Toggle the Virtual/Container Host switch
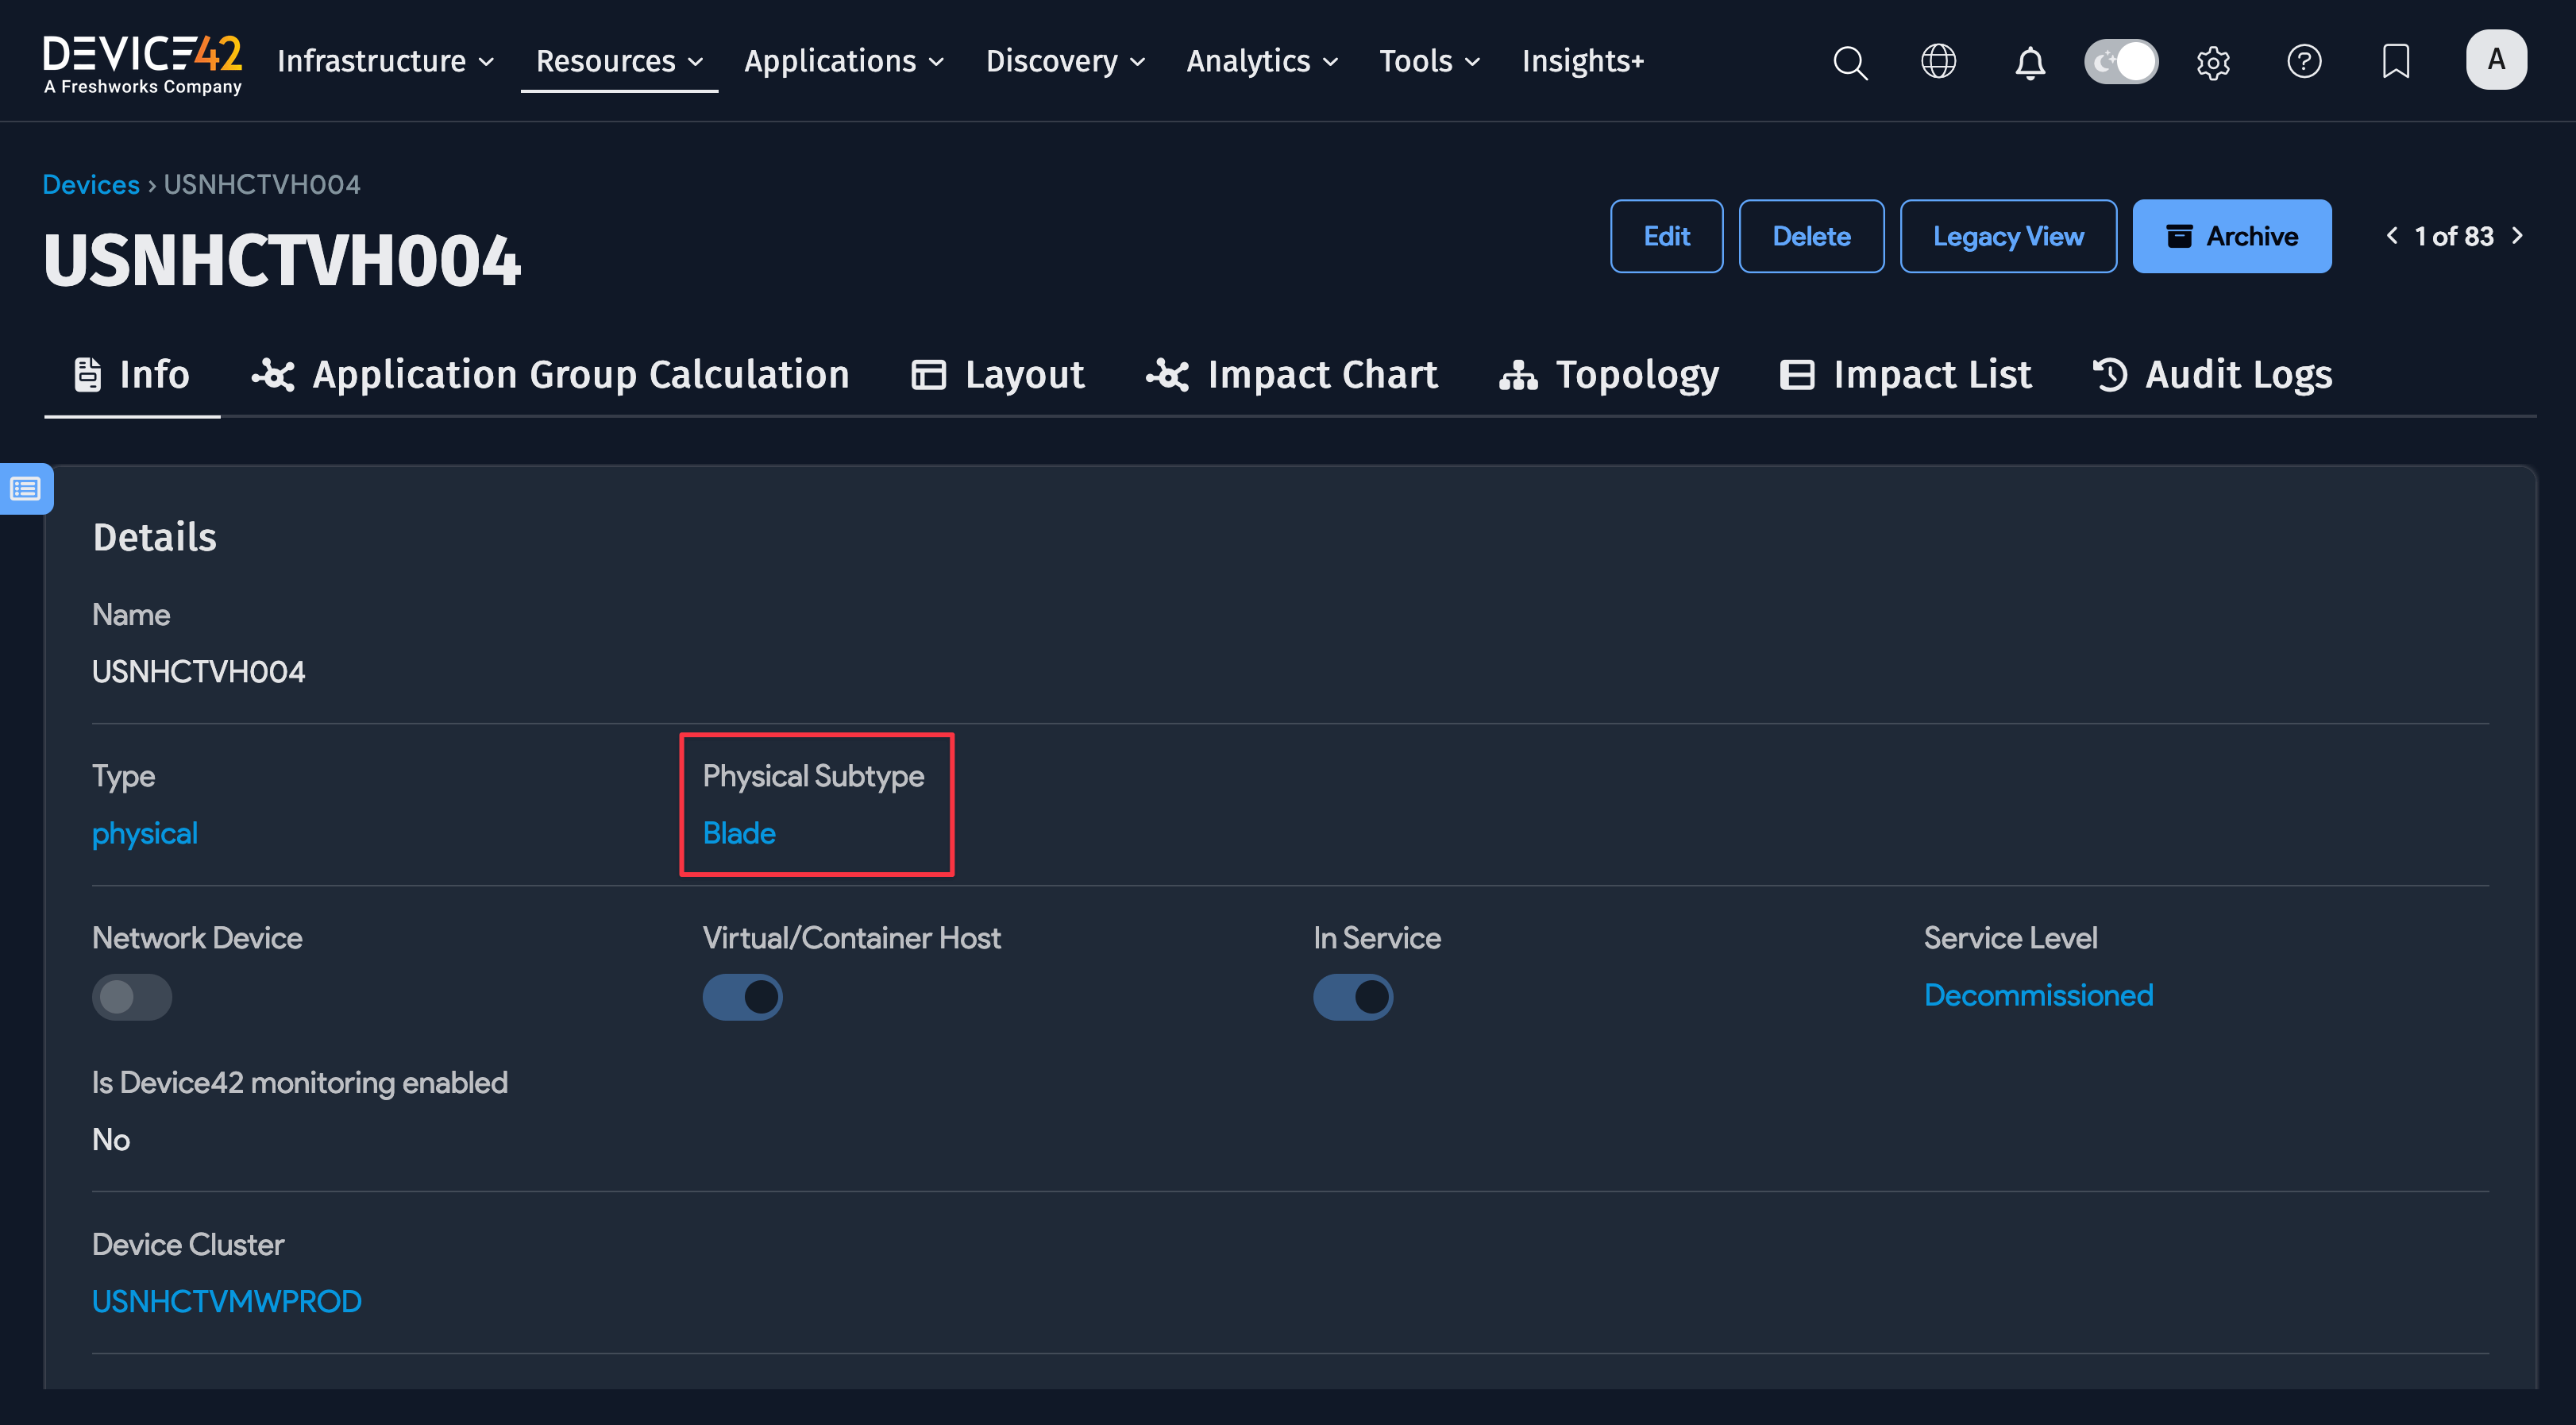 tap(742, 996)
